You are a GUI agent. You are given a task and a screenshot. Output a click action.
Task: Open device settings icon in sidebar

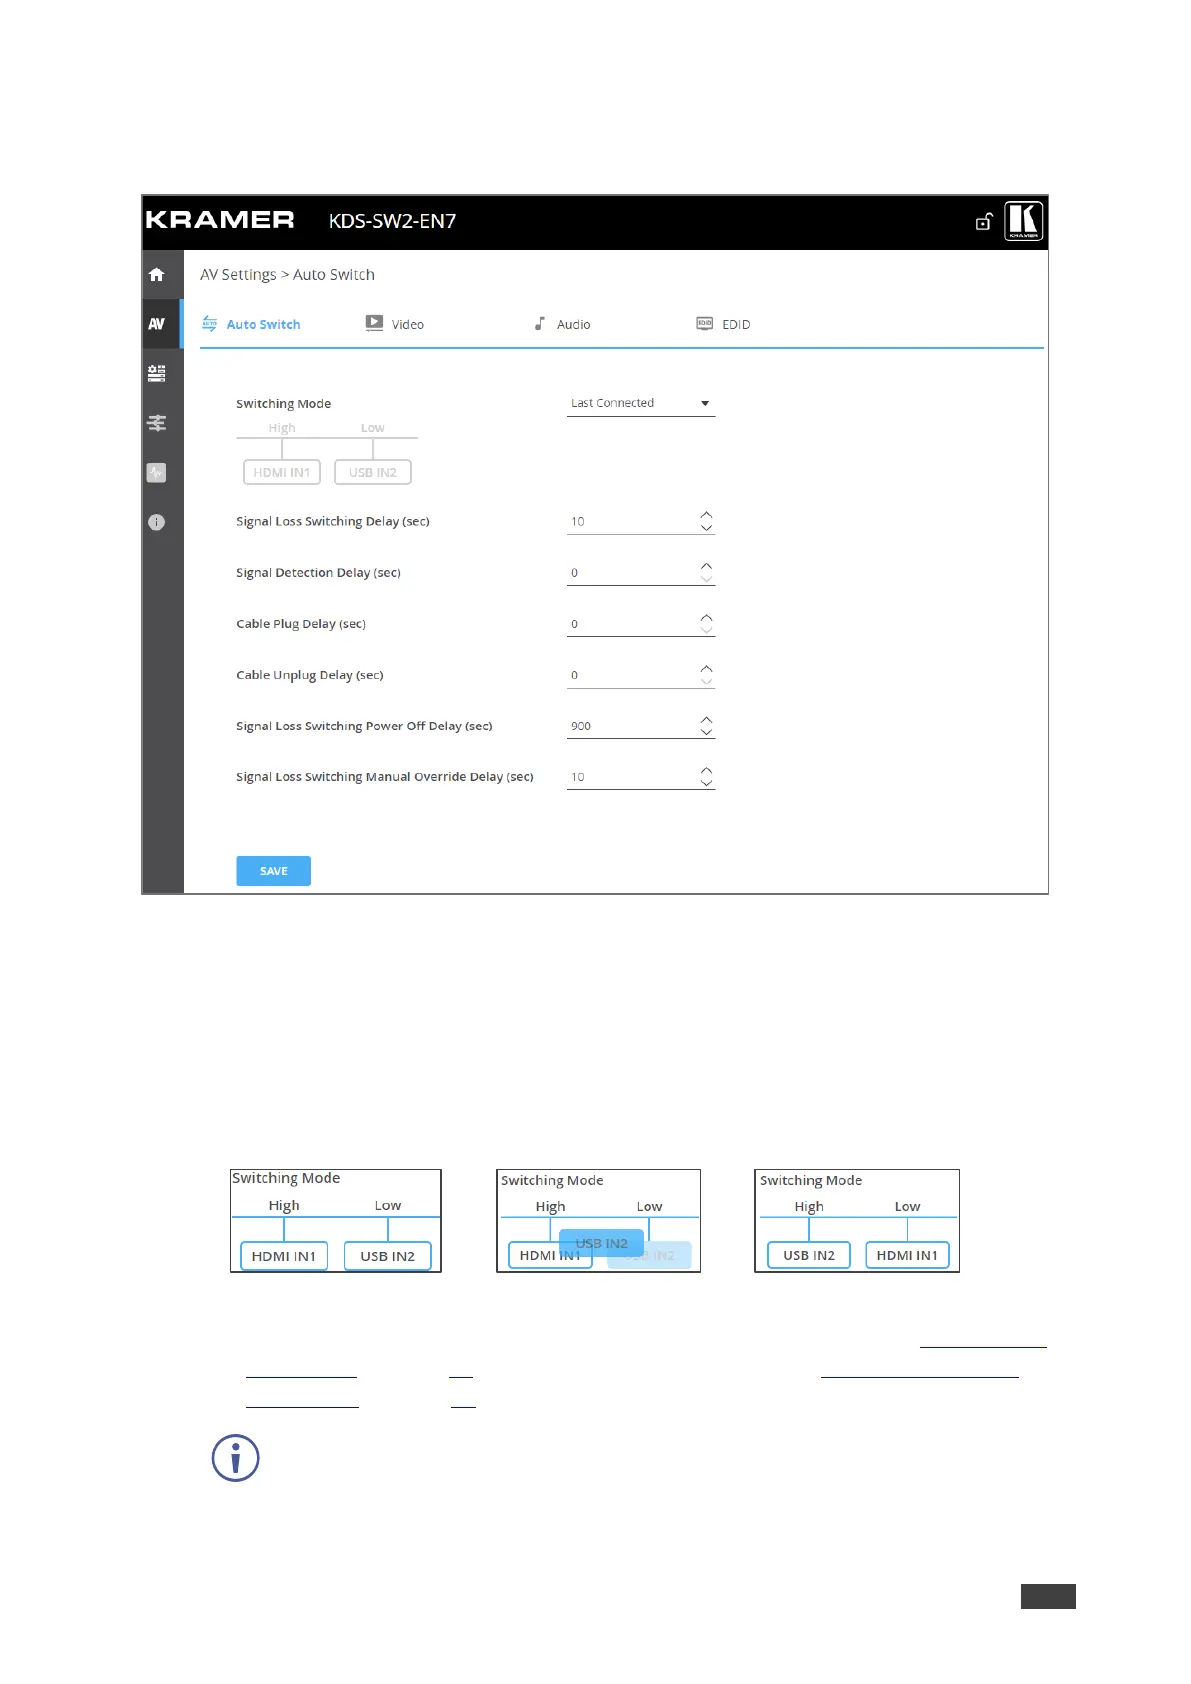pos(157,373)
